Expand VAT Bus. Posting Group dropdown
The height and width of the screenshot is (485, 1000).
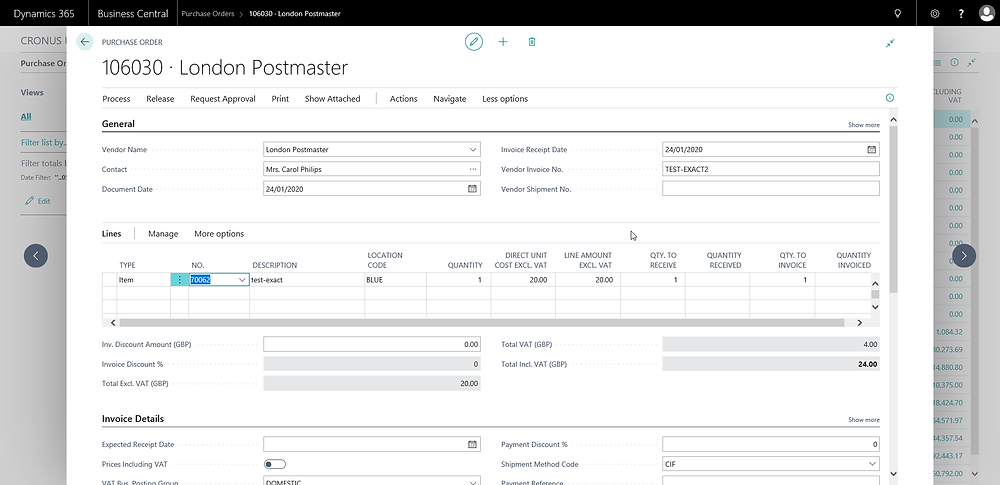coord(473,482)
